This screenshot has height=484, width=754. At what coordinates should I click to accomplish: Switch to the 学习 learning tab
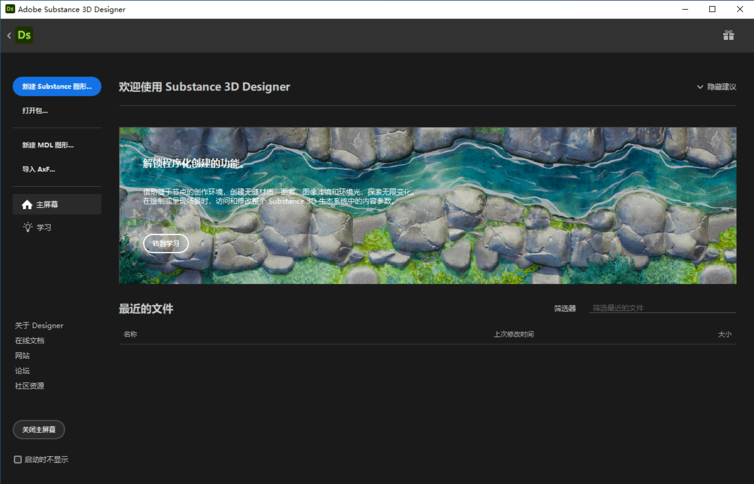57,227
